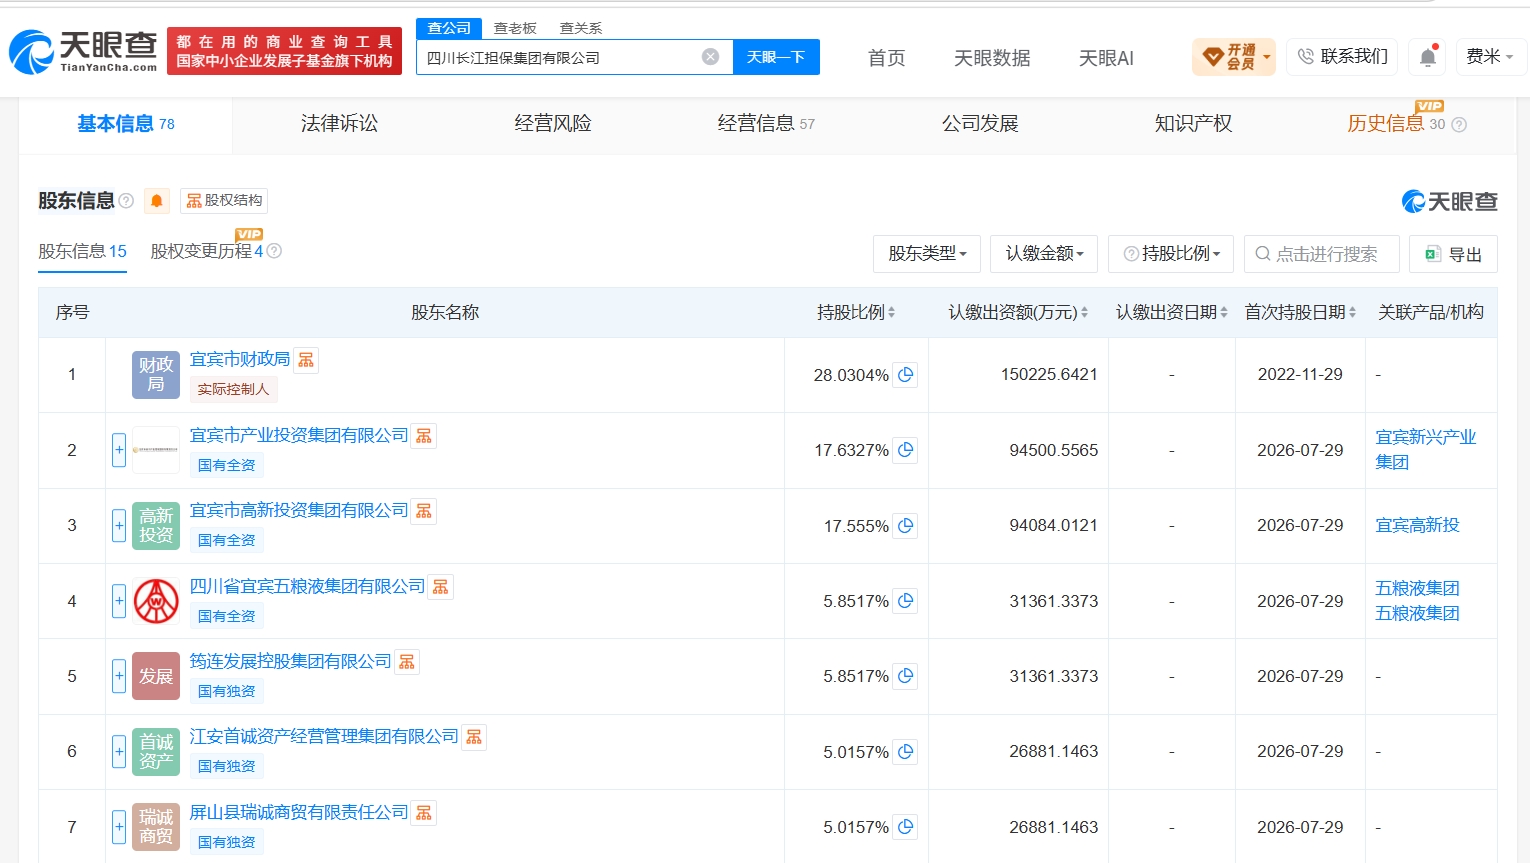The image size is (1530, 863).
Task: Click 宜宾市财政局 logo thumbnail
Action: [x=156, y=375]
